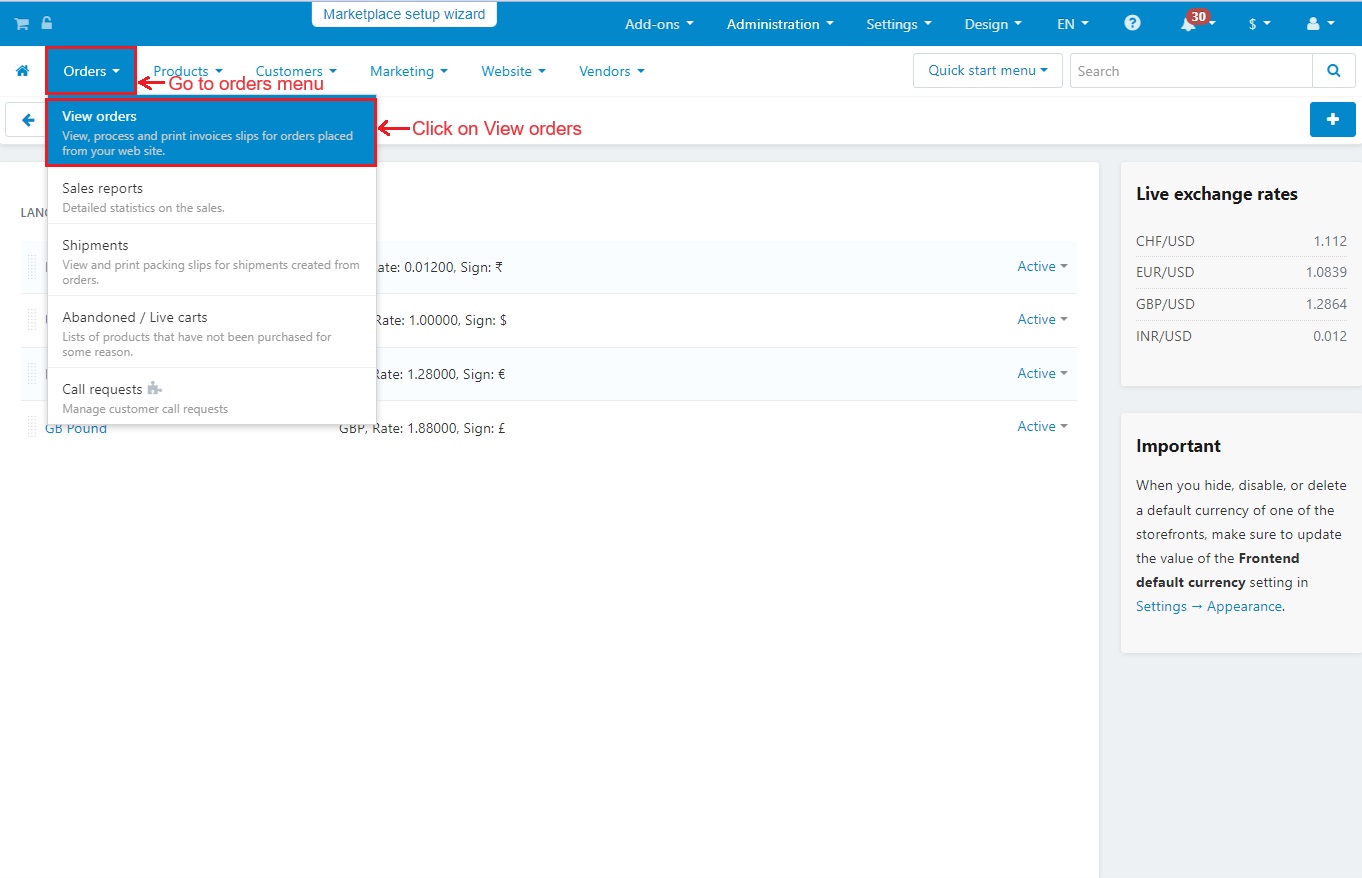
Task: Open Active status dropdown for rate 0.01200
Action: pos(1042,267)
